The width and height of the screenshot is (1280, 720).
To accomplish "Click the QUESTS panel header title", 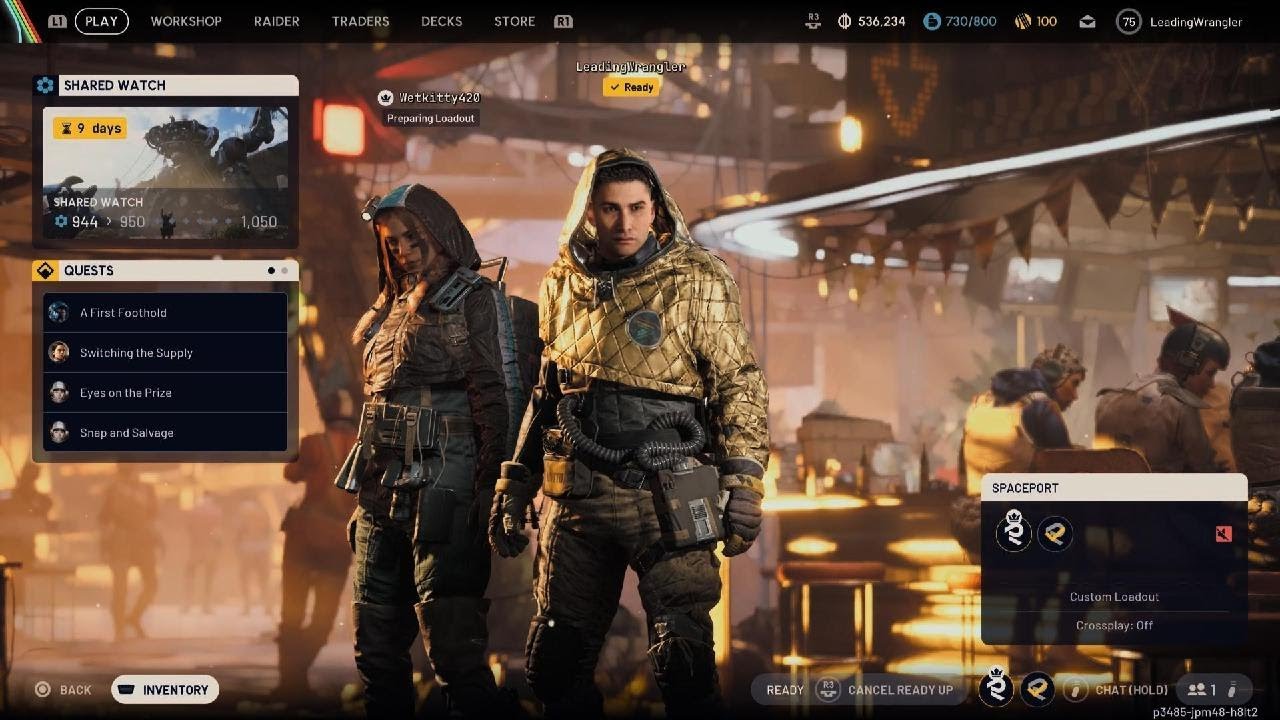I will (89, 270).
